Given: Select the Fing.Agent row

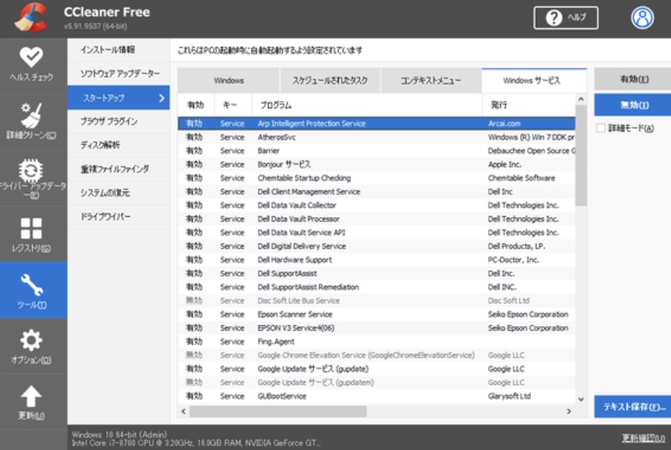Looking at the screenshot, I should (377, 342).
